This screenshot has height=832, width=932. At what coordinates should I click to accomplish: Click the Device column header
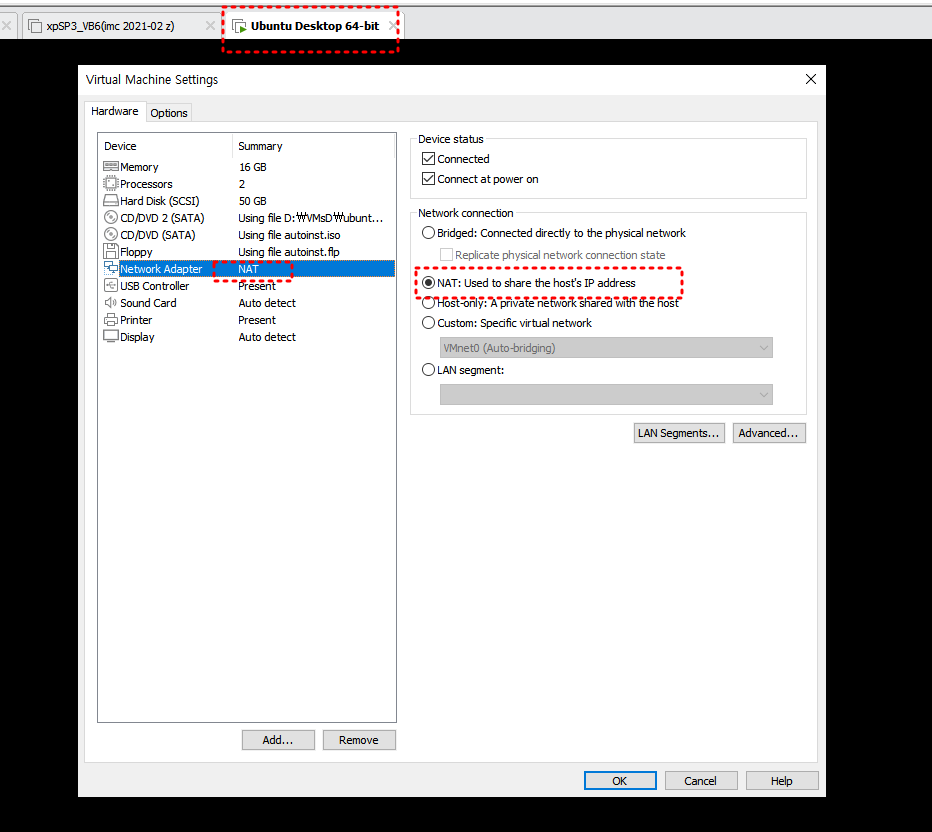120,146
